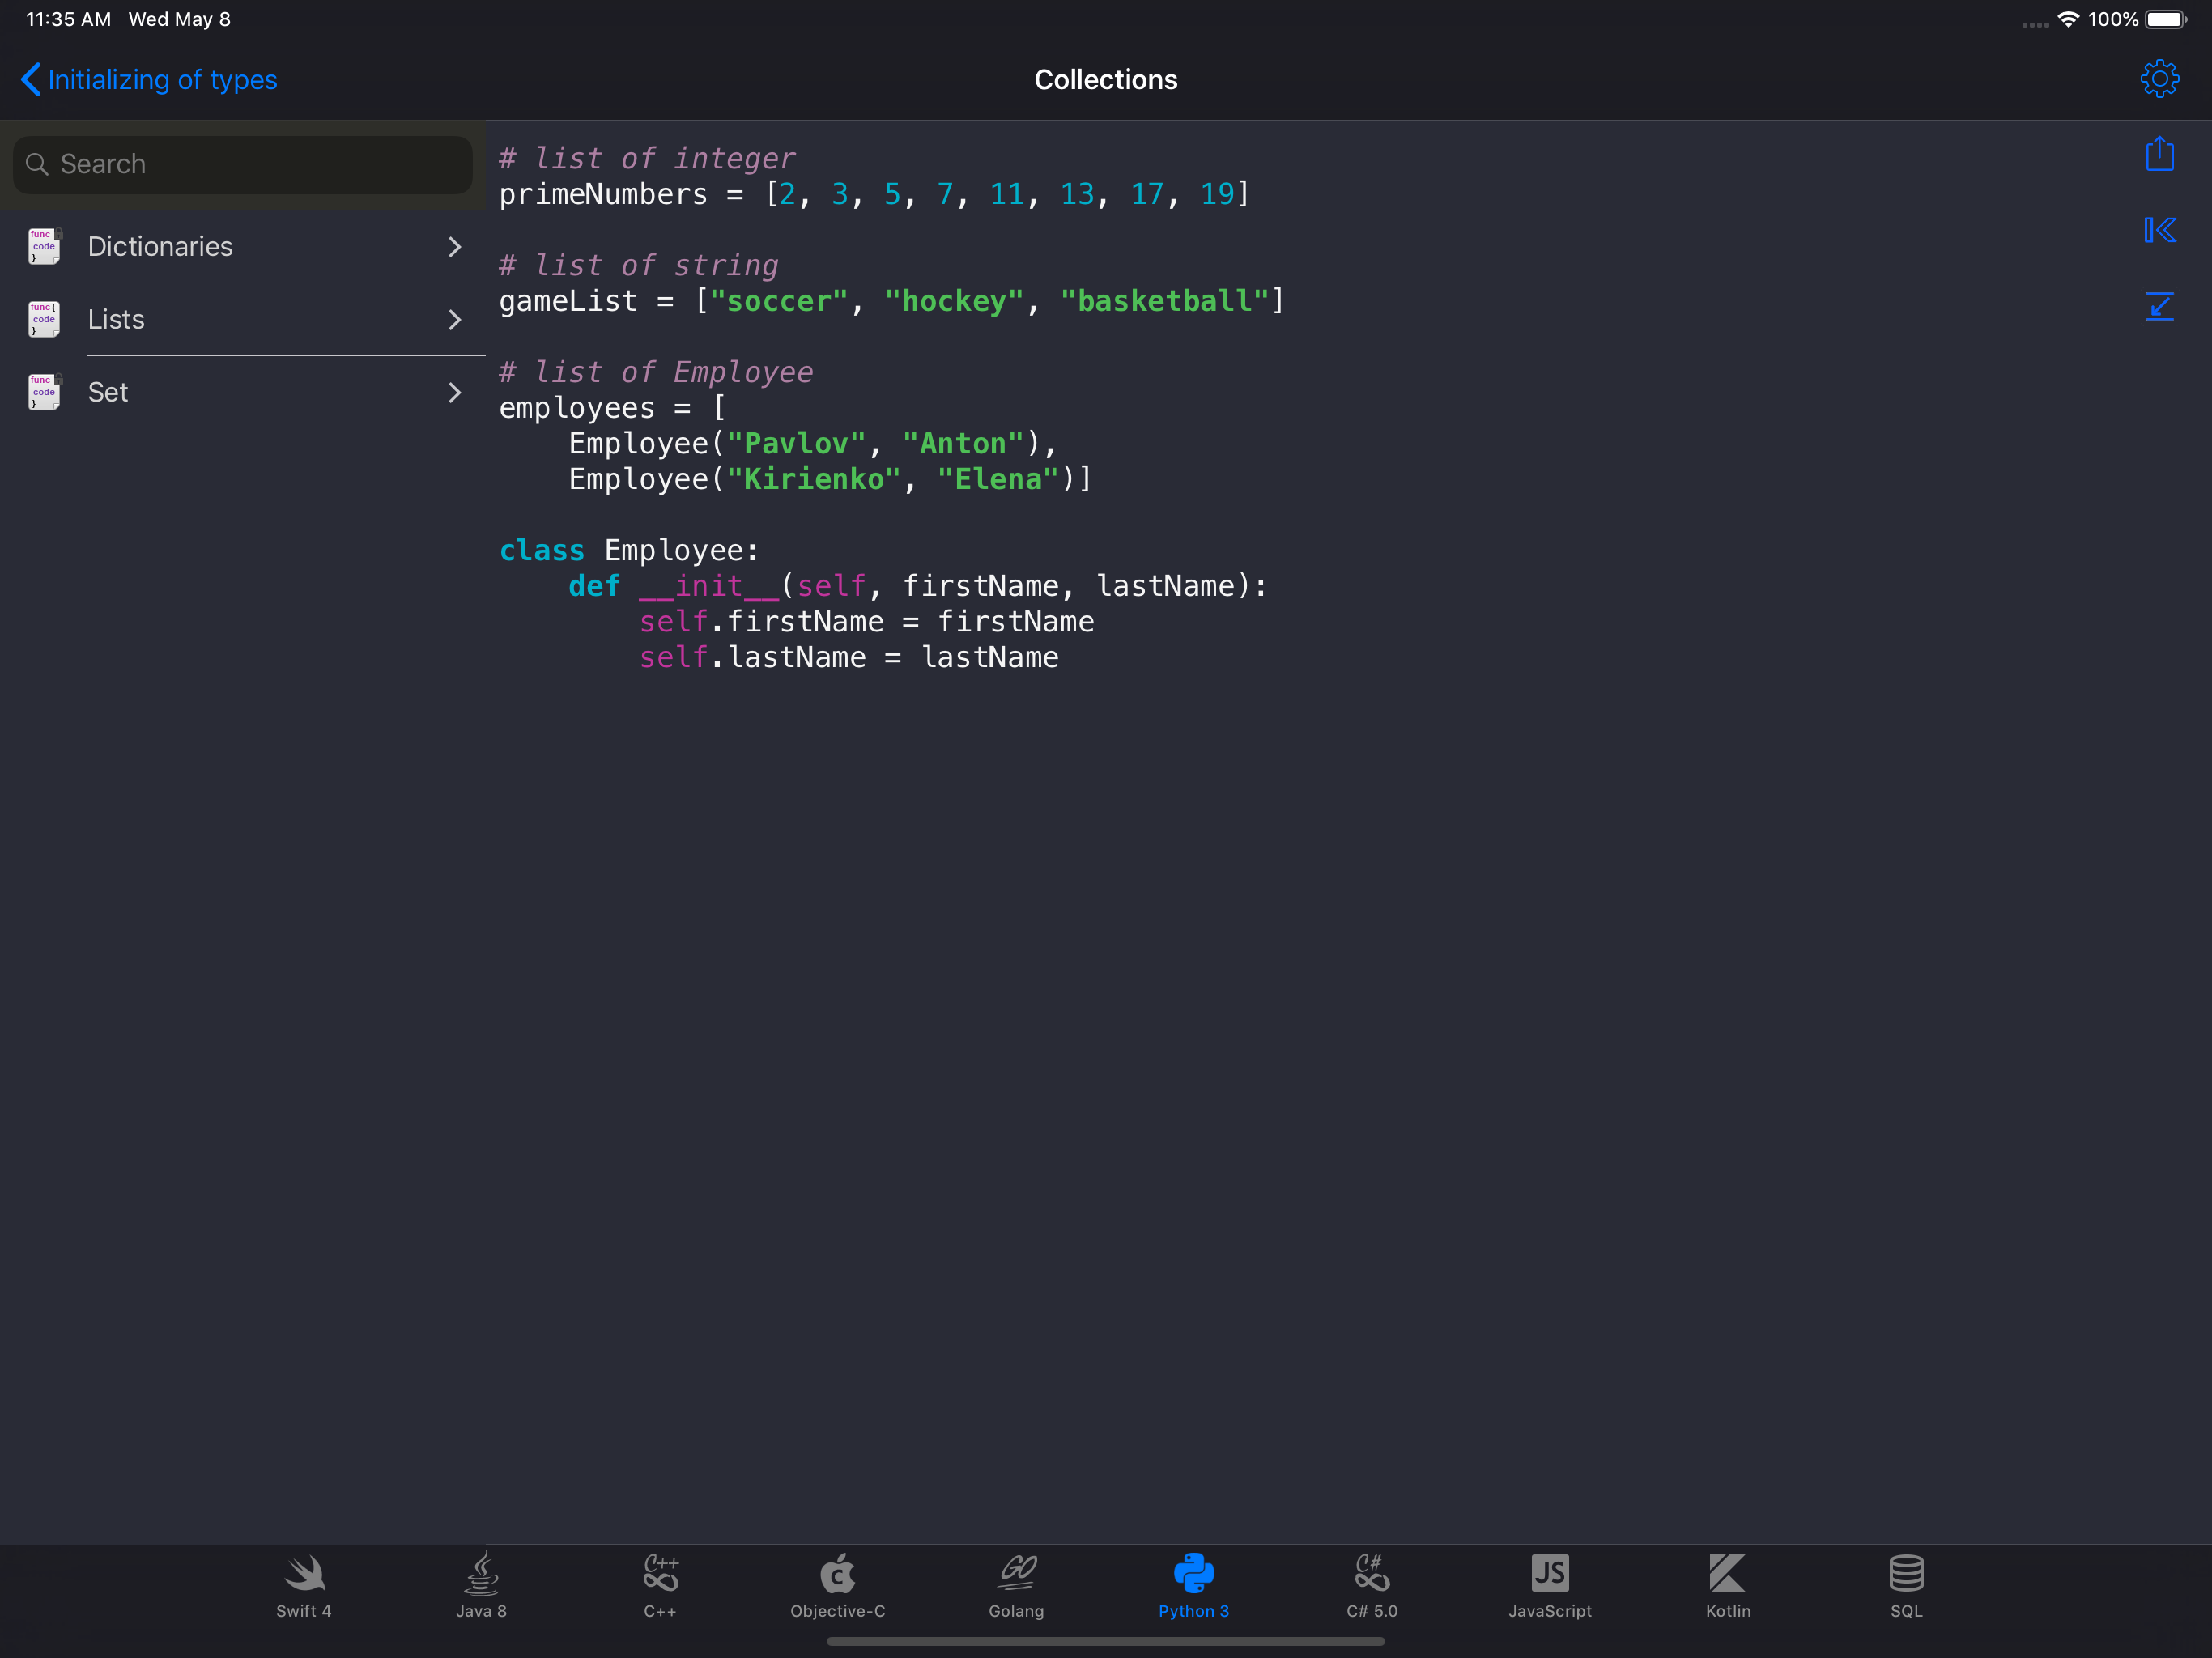Switch to the Swift 4 language
The width and height of the screenshot is (2212, 1658).
pyautogui.click(x=303, y=1585)
